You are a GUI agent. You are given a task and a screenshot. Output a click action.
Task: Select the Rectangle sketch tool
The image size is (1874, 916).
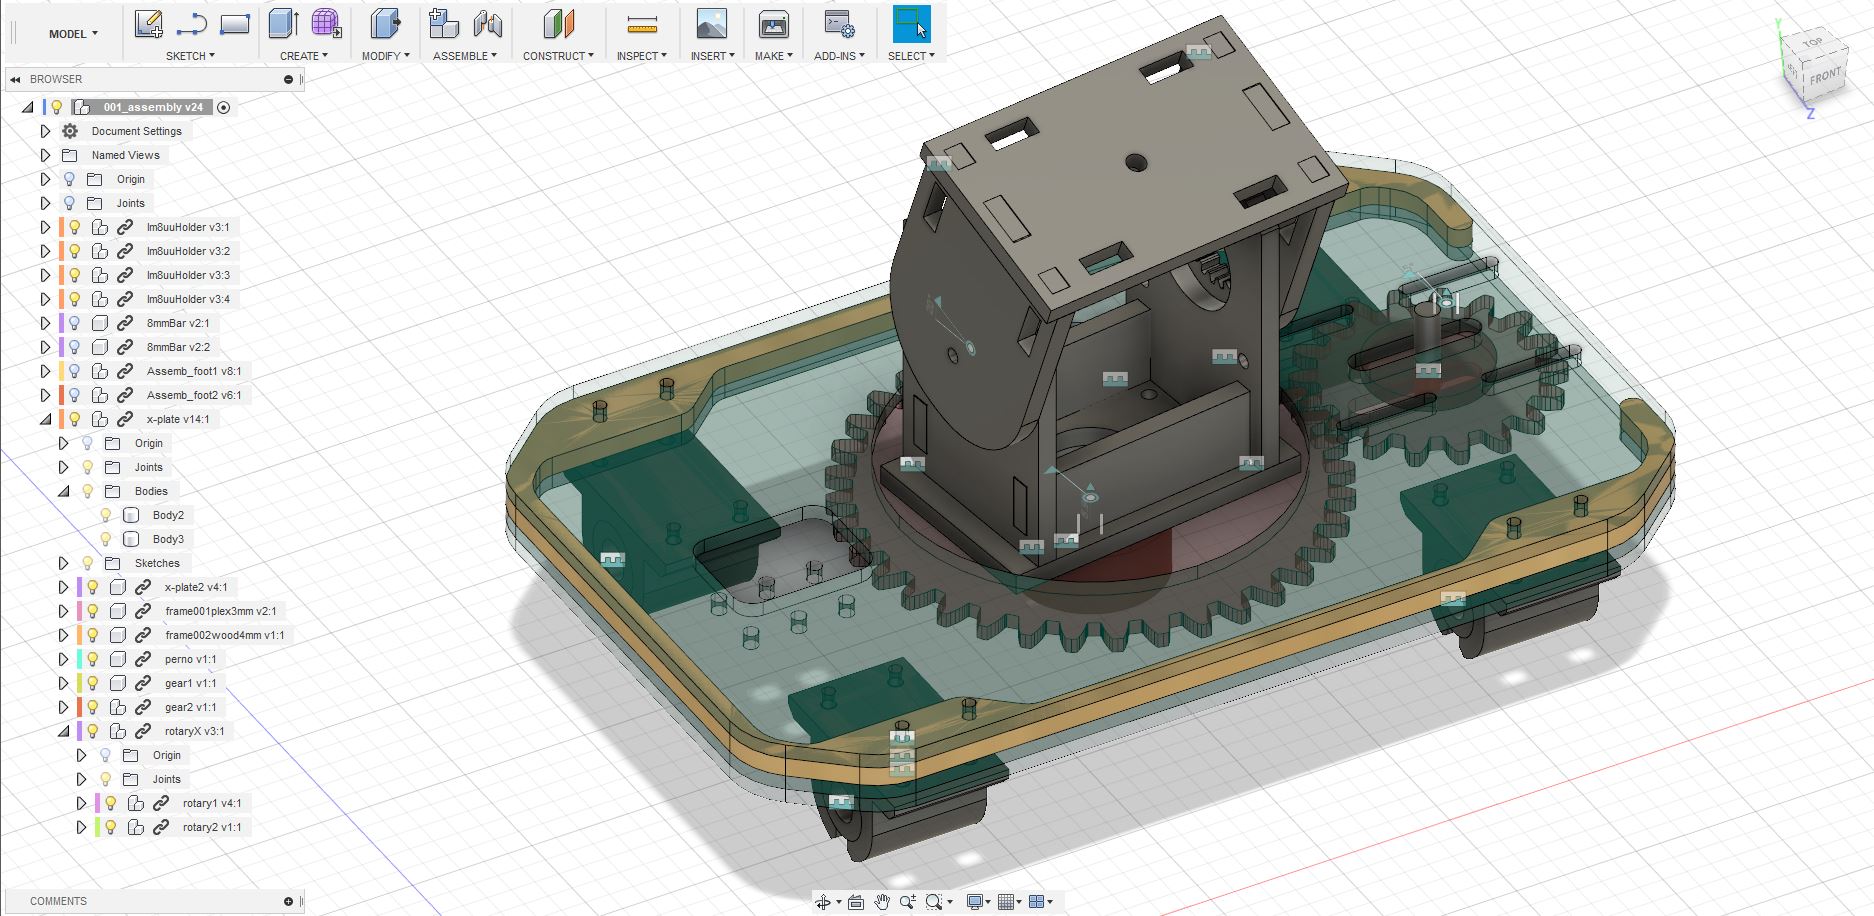click(x=234, y=24)
